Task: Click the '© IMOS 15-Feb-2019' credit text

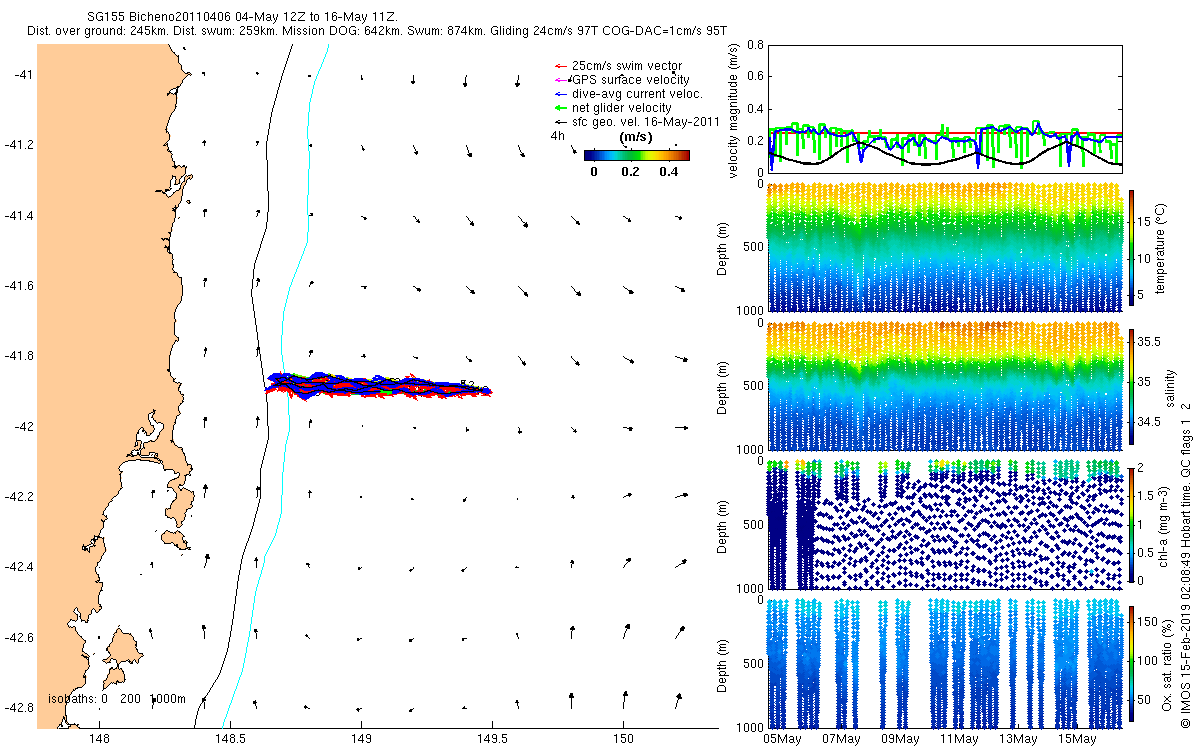Action: tap(1186, 666)
